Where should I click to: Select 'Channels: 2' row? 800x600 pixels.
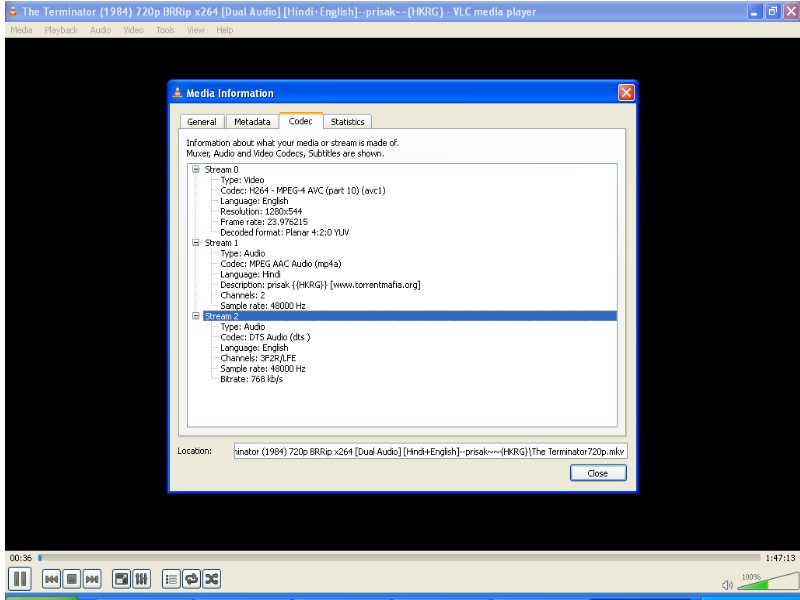[242, 295]
